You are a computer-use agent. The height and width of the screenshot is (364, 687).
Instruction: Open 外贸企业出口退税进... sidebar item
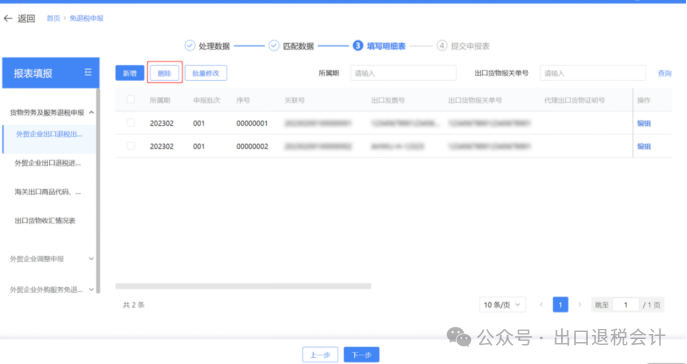click(x=48, y=163)
